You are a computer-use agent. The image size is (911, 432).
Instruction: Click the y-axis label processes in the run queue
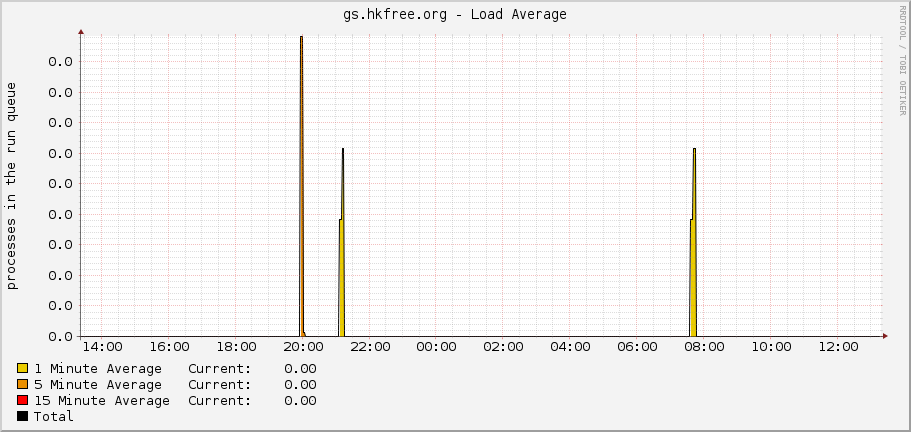[12, 186]
